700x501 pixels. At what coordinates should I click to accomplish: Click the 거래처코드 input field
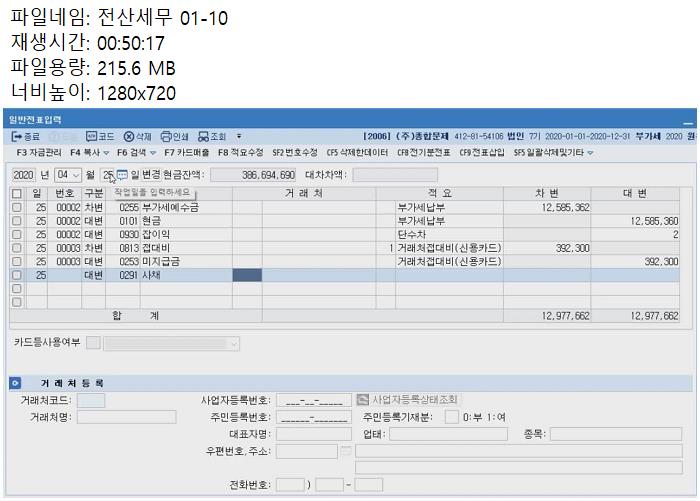[x=91, y=400]
